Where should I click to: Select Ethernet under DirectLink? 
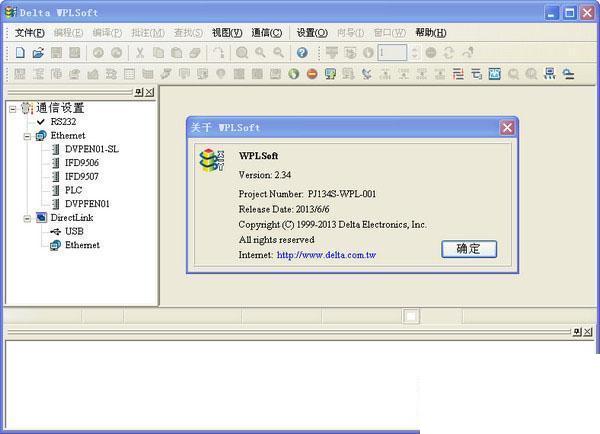click(x=82, y=245)
